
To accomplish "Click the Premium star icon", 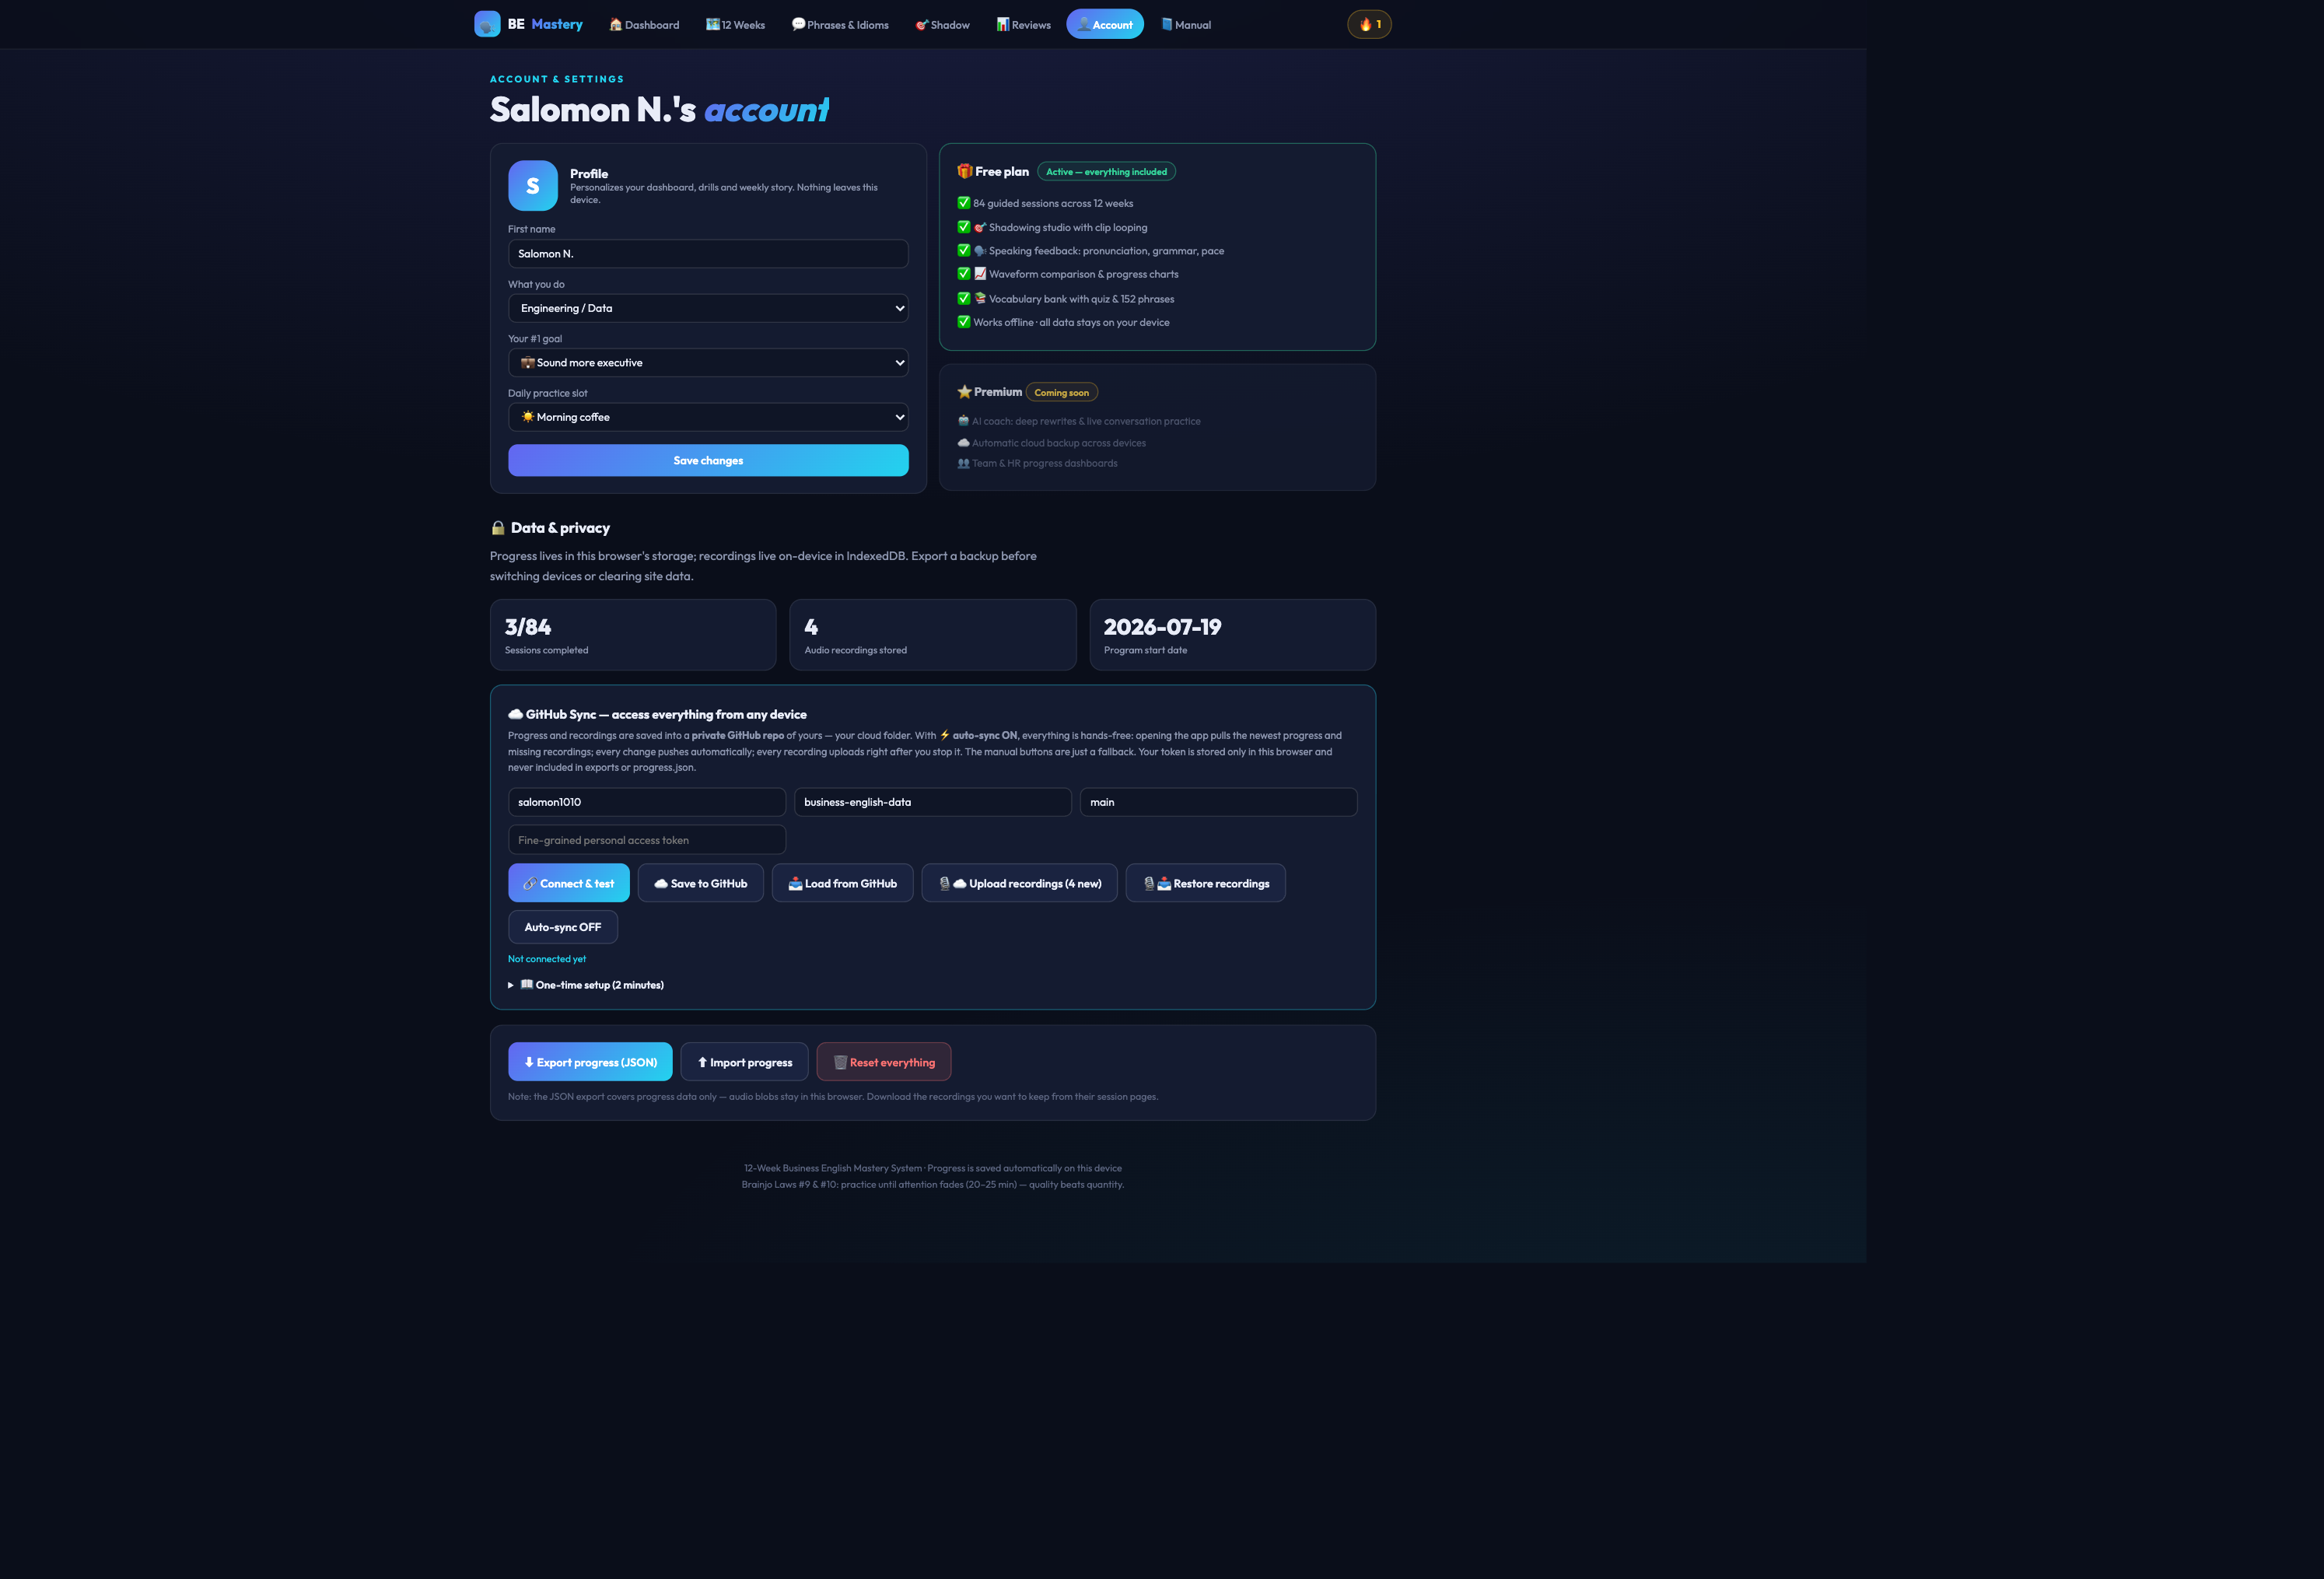I will click(964, 392).
